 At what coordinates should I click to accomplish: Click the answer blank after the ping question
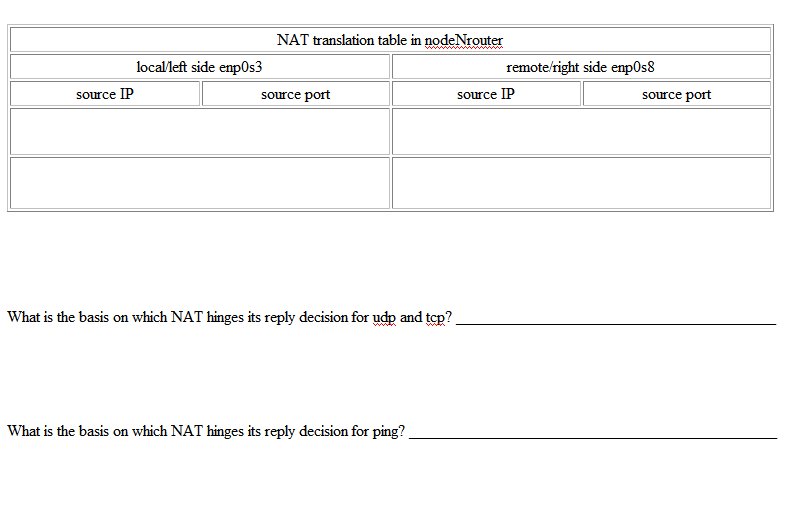click(592, 432)
